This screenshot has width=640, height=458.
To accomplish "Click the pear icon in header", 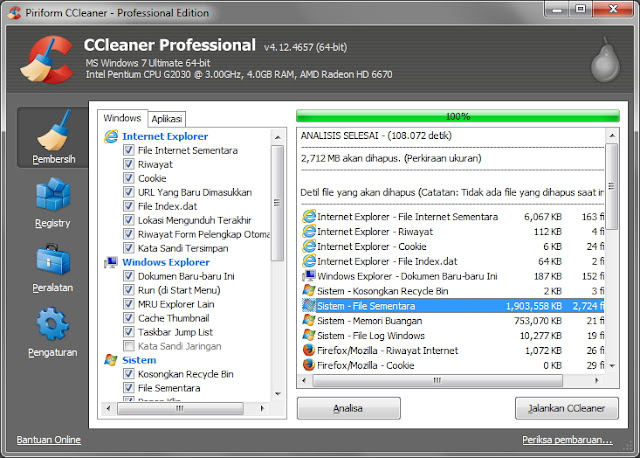I will [x=605, y=60].
